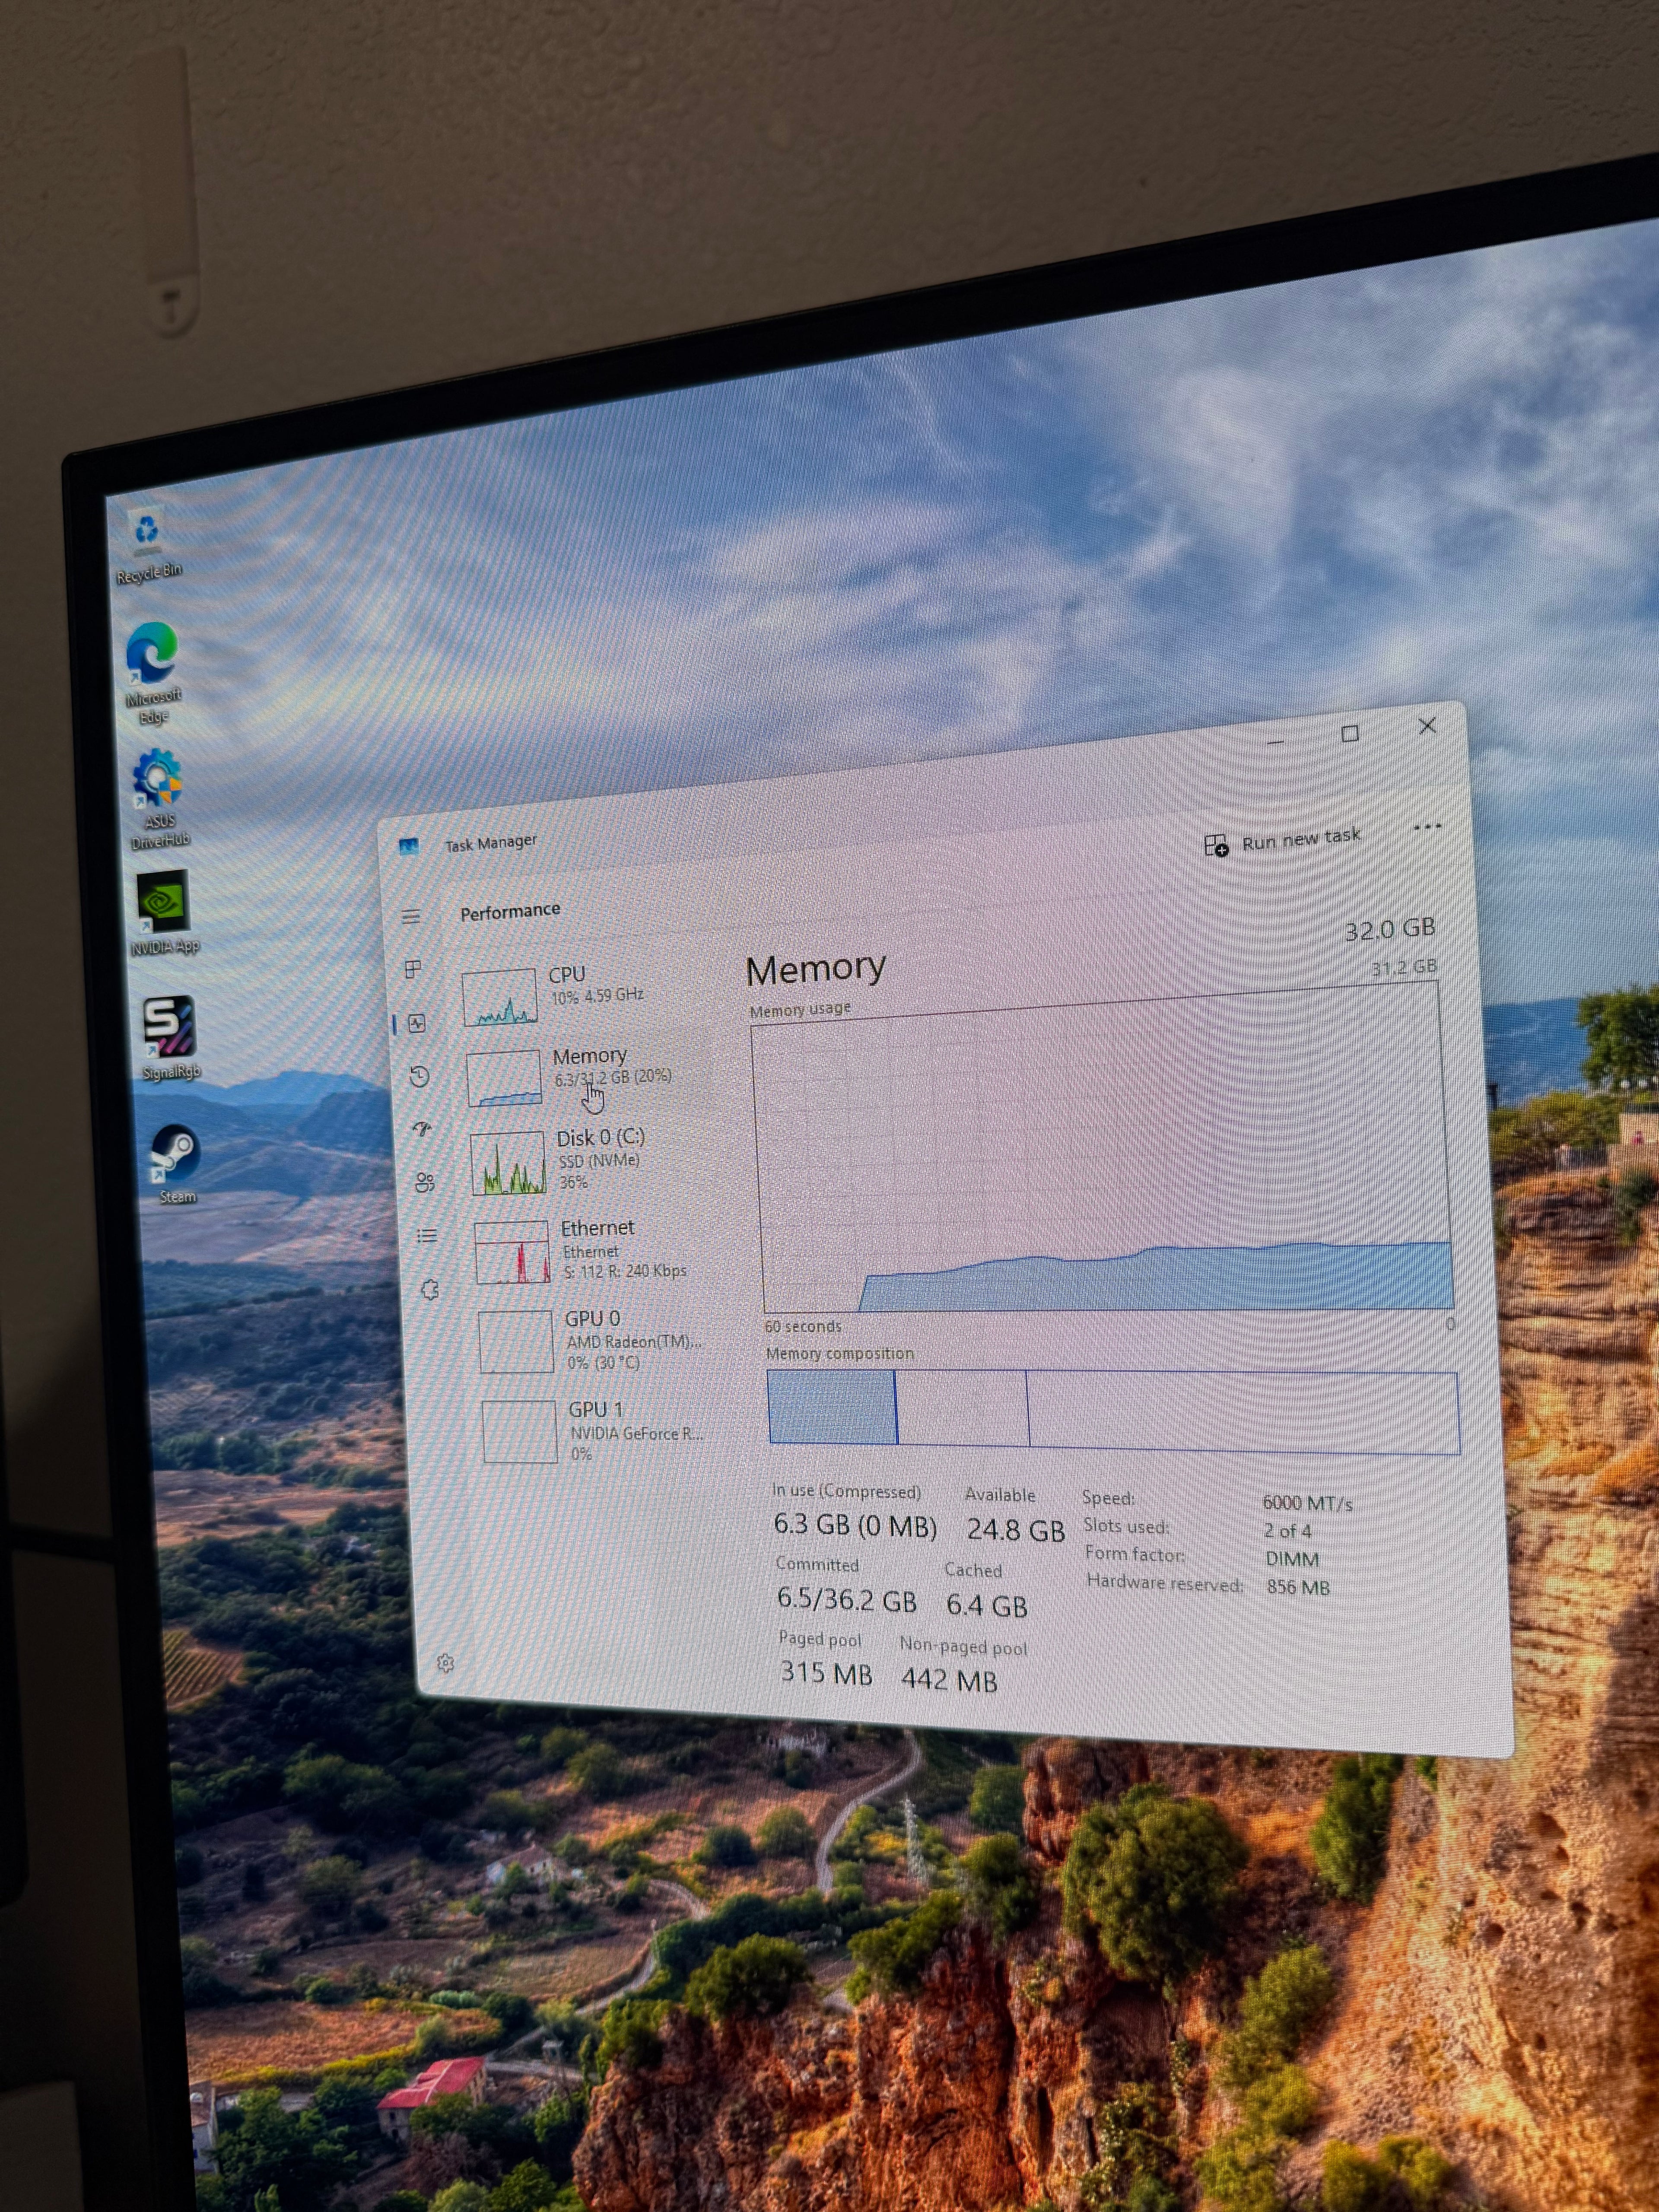Minimize the Task Manager window
The width and height of the screenshot is (1659, 2212).
pyautogui.click(x=1275, y=741)
